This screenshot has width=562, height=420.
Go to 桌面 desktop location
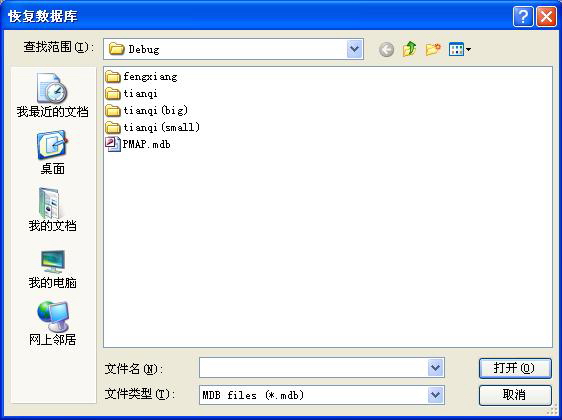[x=53, y=153]
